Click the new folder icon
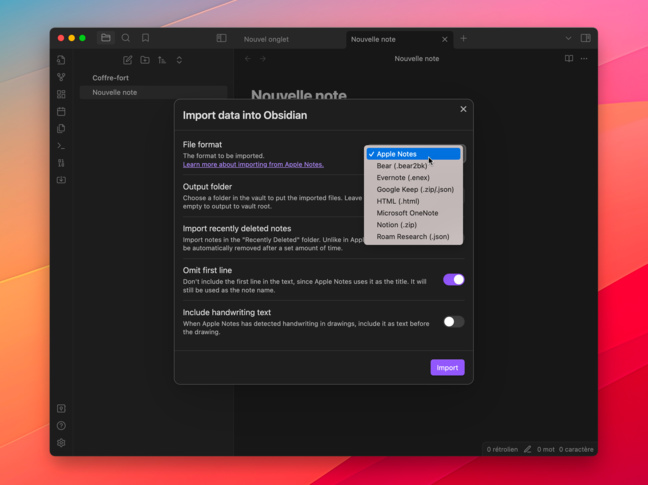Screen dimensions: 648x485 (145, 60)
